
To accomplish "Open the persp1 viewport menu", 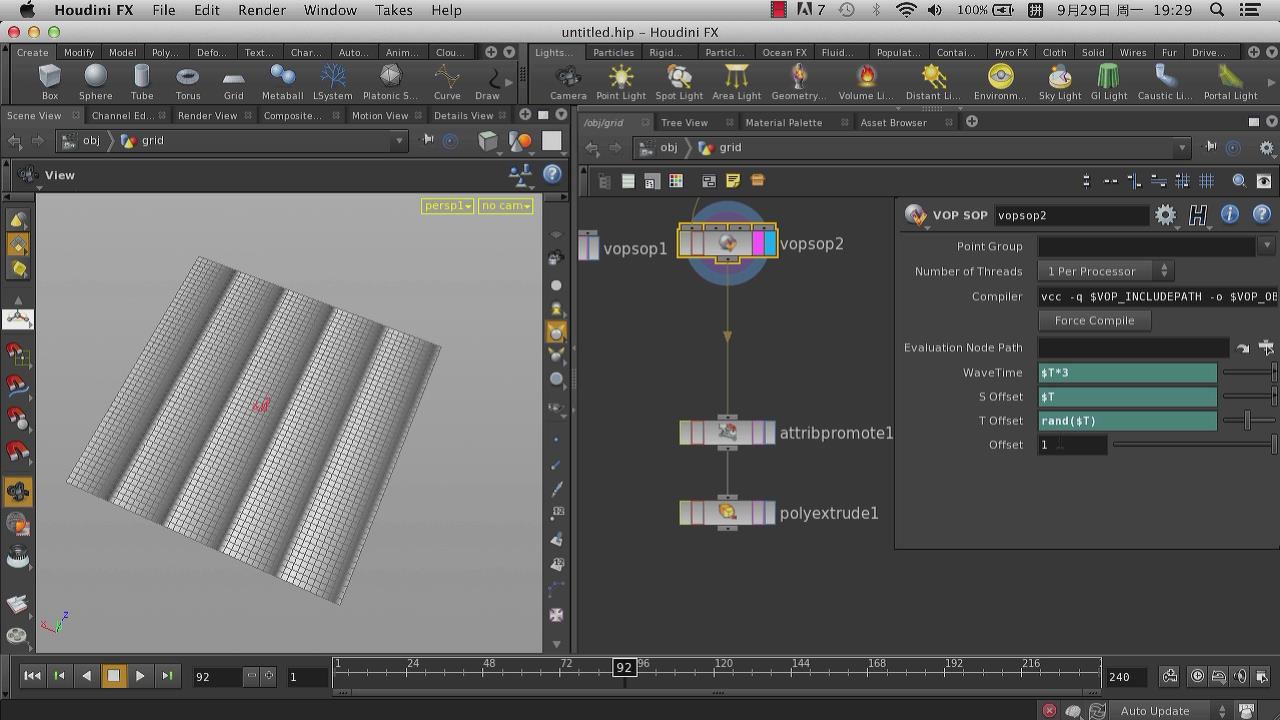I will pos(448,206).
